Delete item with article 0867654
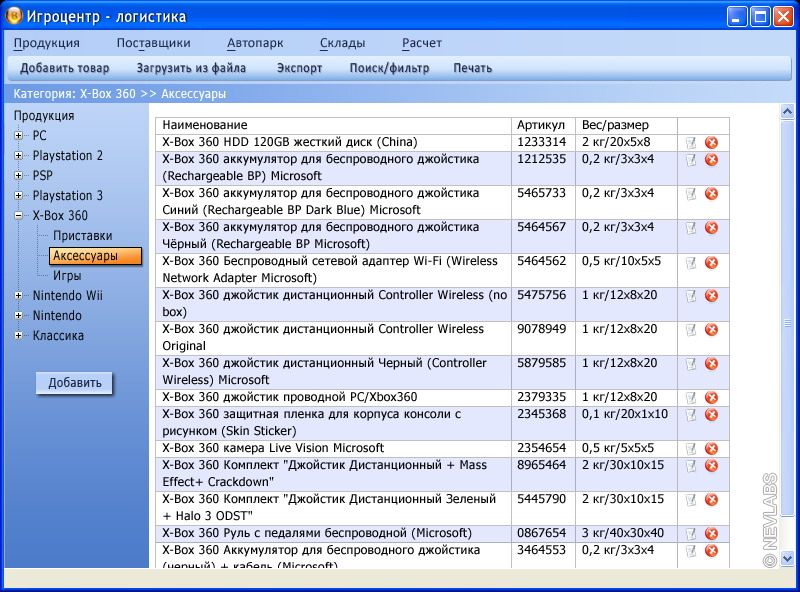 pos(711,534)
